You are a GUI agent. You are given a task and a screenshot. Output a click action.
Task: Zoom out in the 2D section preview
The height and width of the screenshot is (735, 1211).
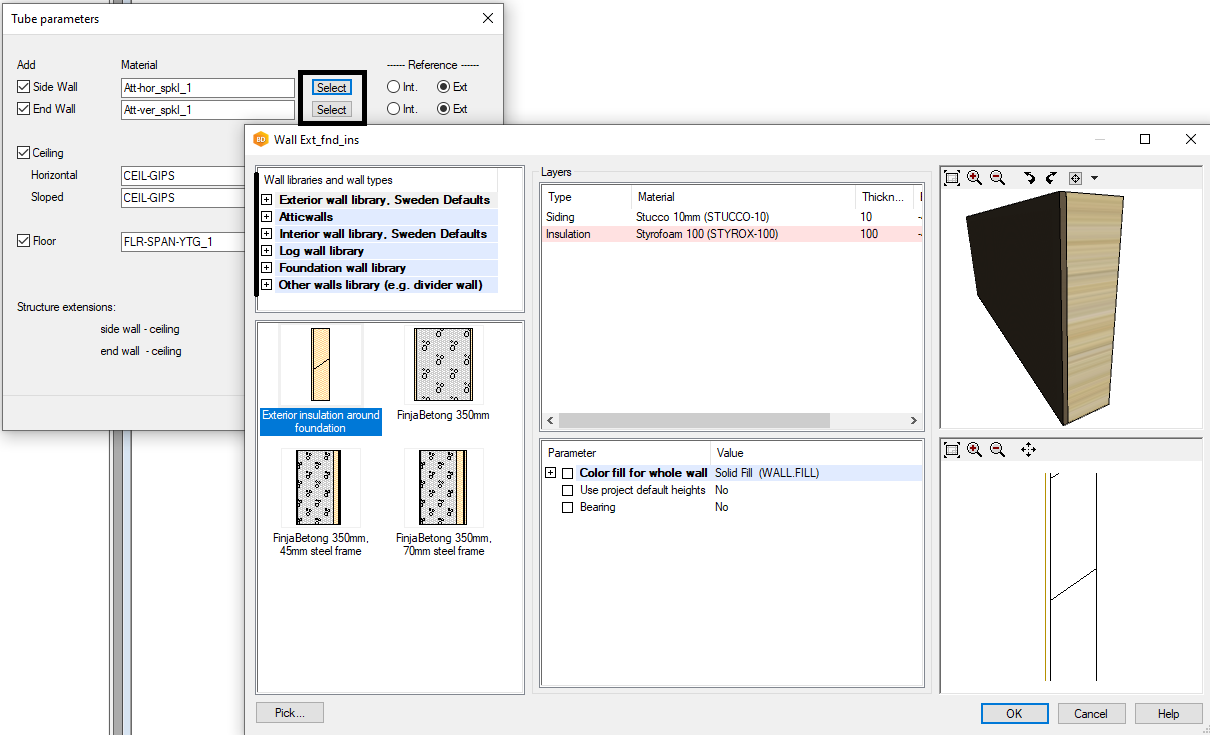(x=997, y=450)
